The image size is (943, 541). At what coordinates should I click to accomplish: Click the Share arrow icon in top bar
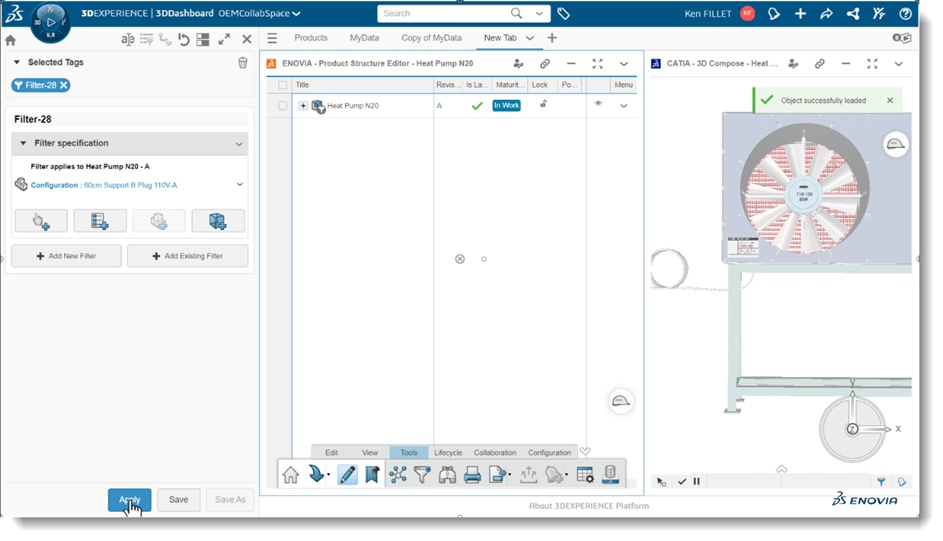tap(826, 13)
